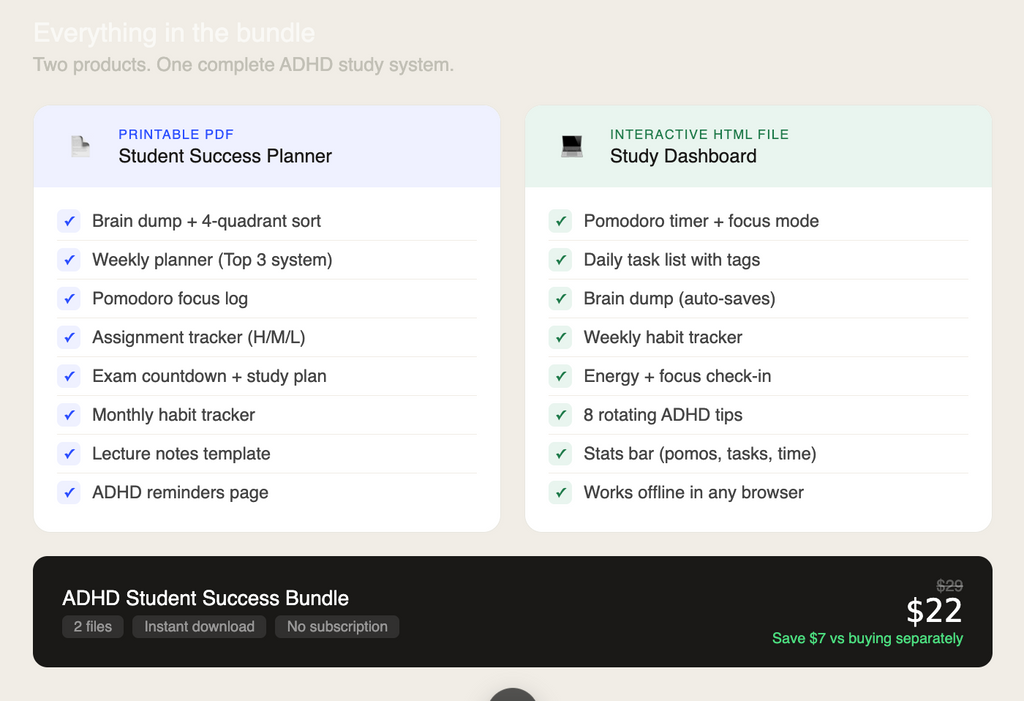Click Brain dump (auto-saves) text

680,299
